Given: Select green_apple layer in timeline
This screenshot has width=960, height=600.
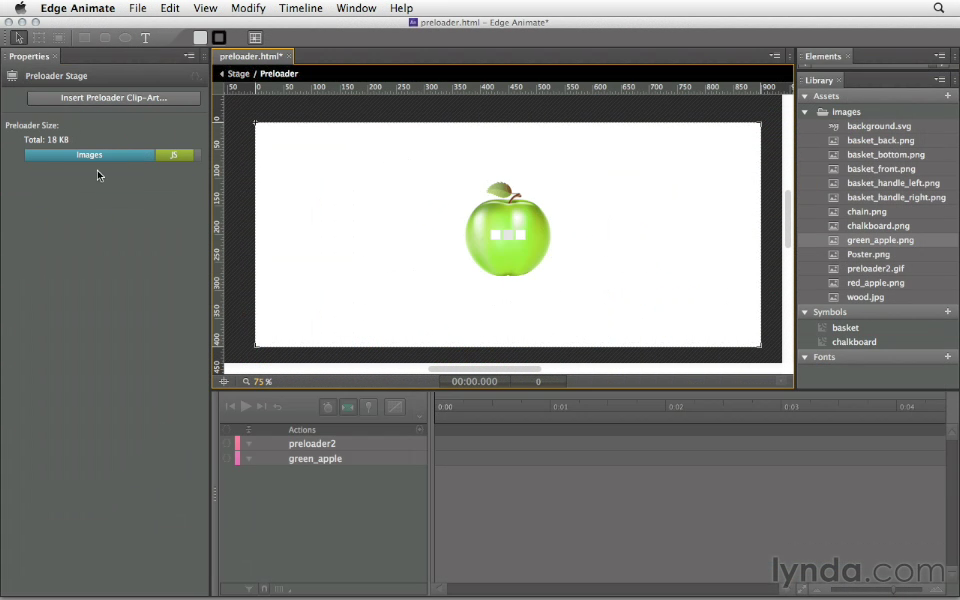Looking at the screenshot, I should (315, 459).
